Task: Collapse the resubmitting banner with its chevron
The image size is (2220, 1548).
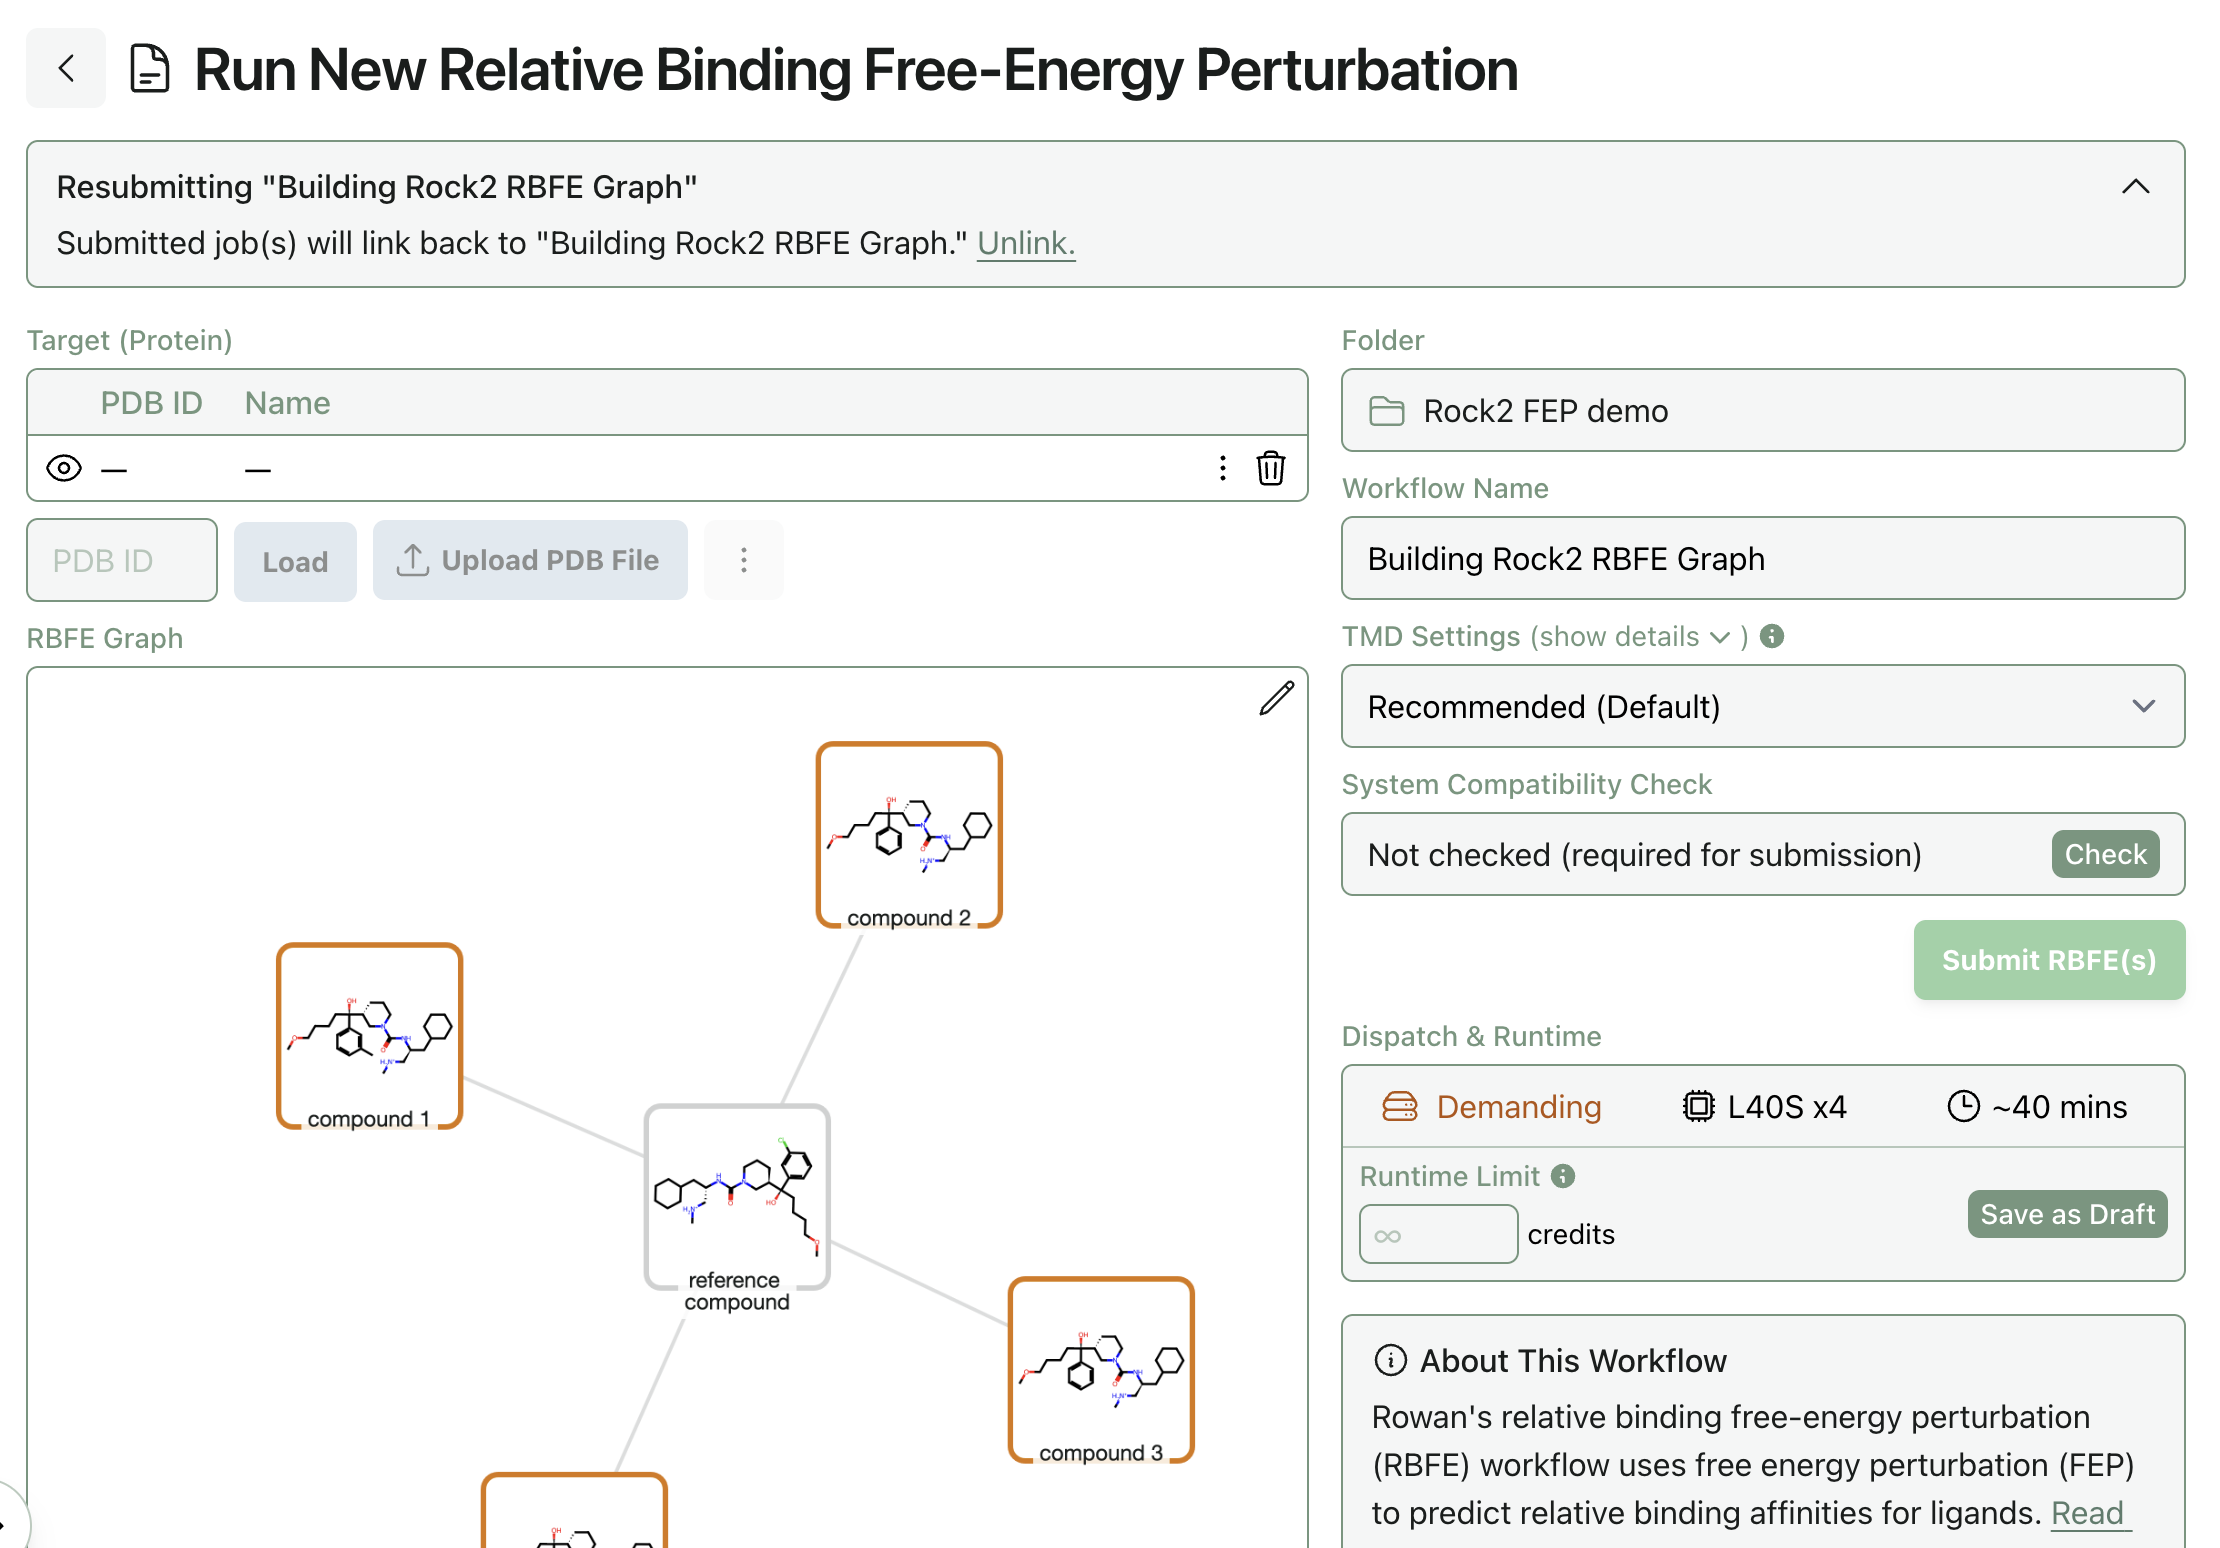Action: pyautogui.click(x=2135, y=186)
